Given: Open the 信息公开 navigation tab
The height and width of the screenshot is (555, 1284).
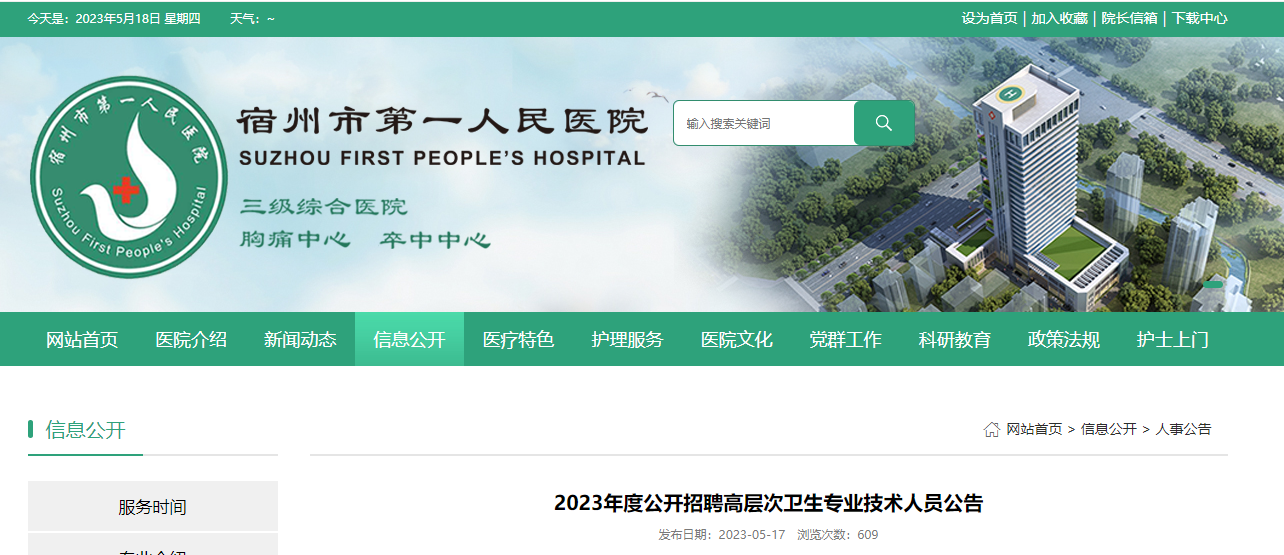Looking at the screenshot, I should 409,339.
